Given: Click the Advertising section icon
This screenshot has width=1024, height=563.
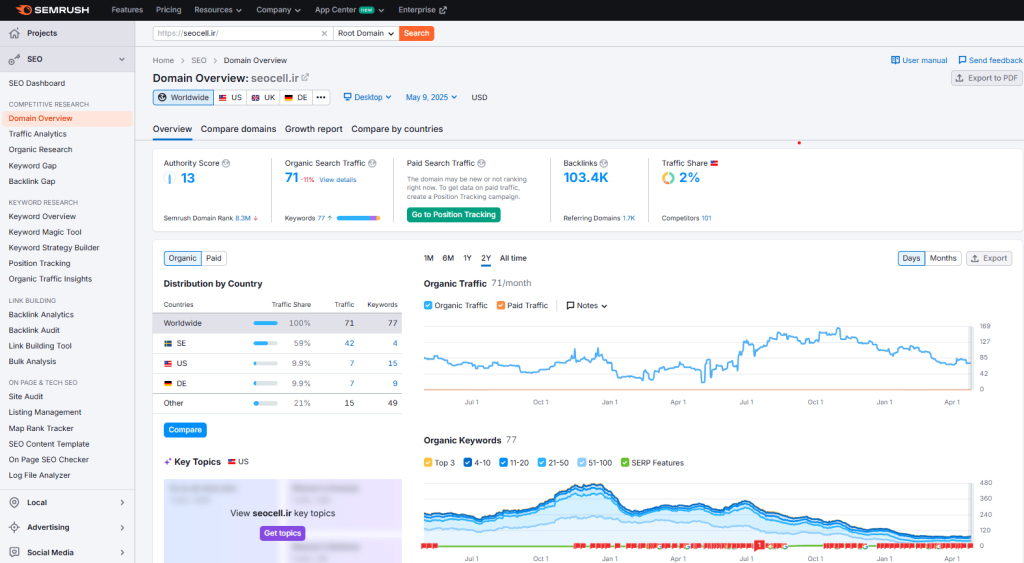Looking at the screenshot, I should point(14,527).
